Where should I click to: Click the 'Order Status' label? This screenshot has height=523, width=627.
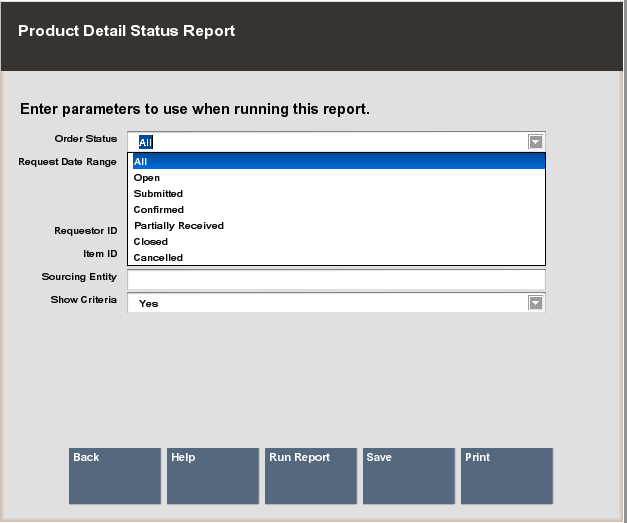point(86,139)
